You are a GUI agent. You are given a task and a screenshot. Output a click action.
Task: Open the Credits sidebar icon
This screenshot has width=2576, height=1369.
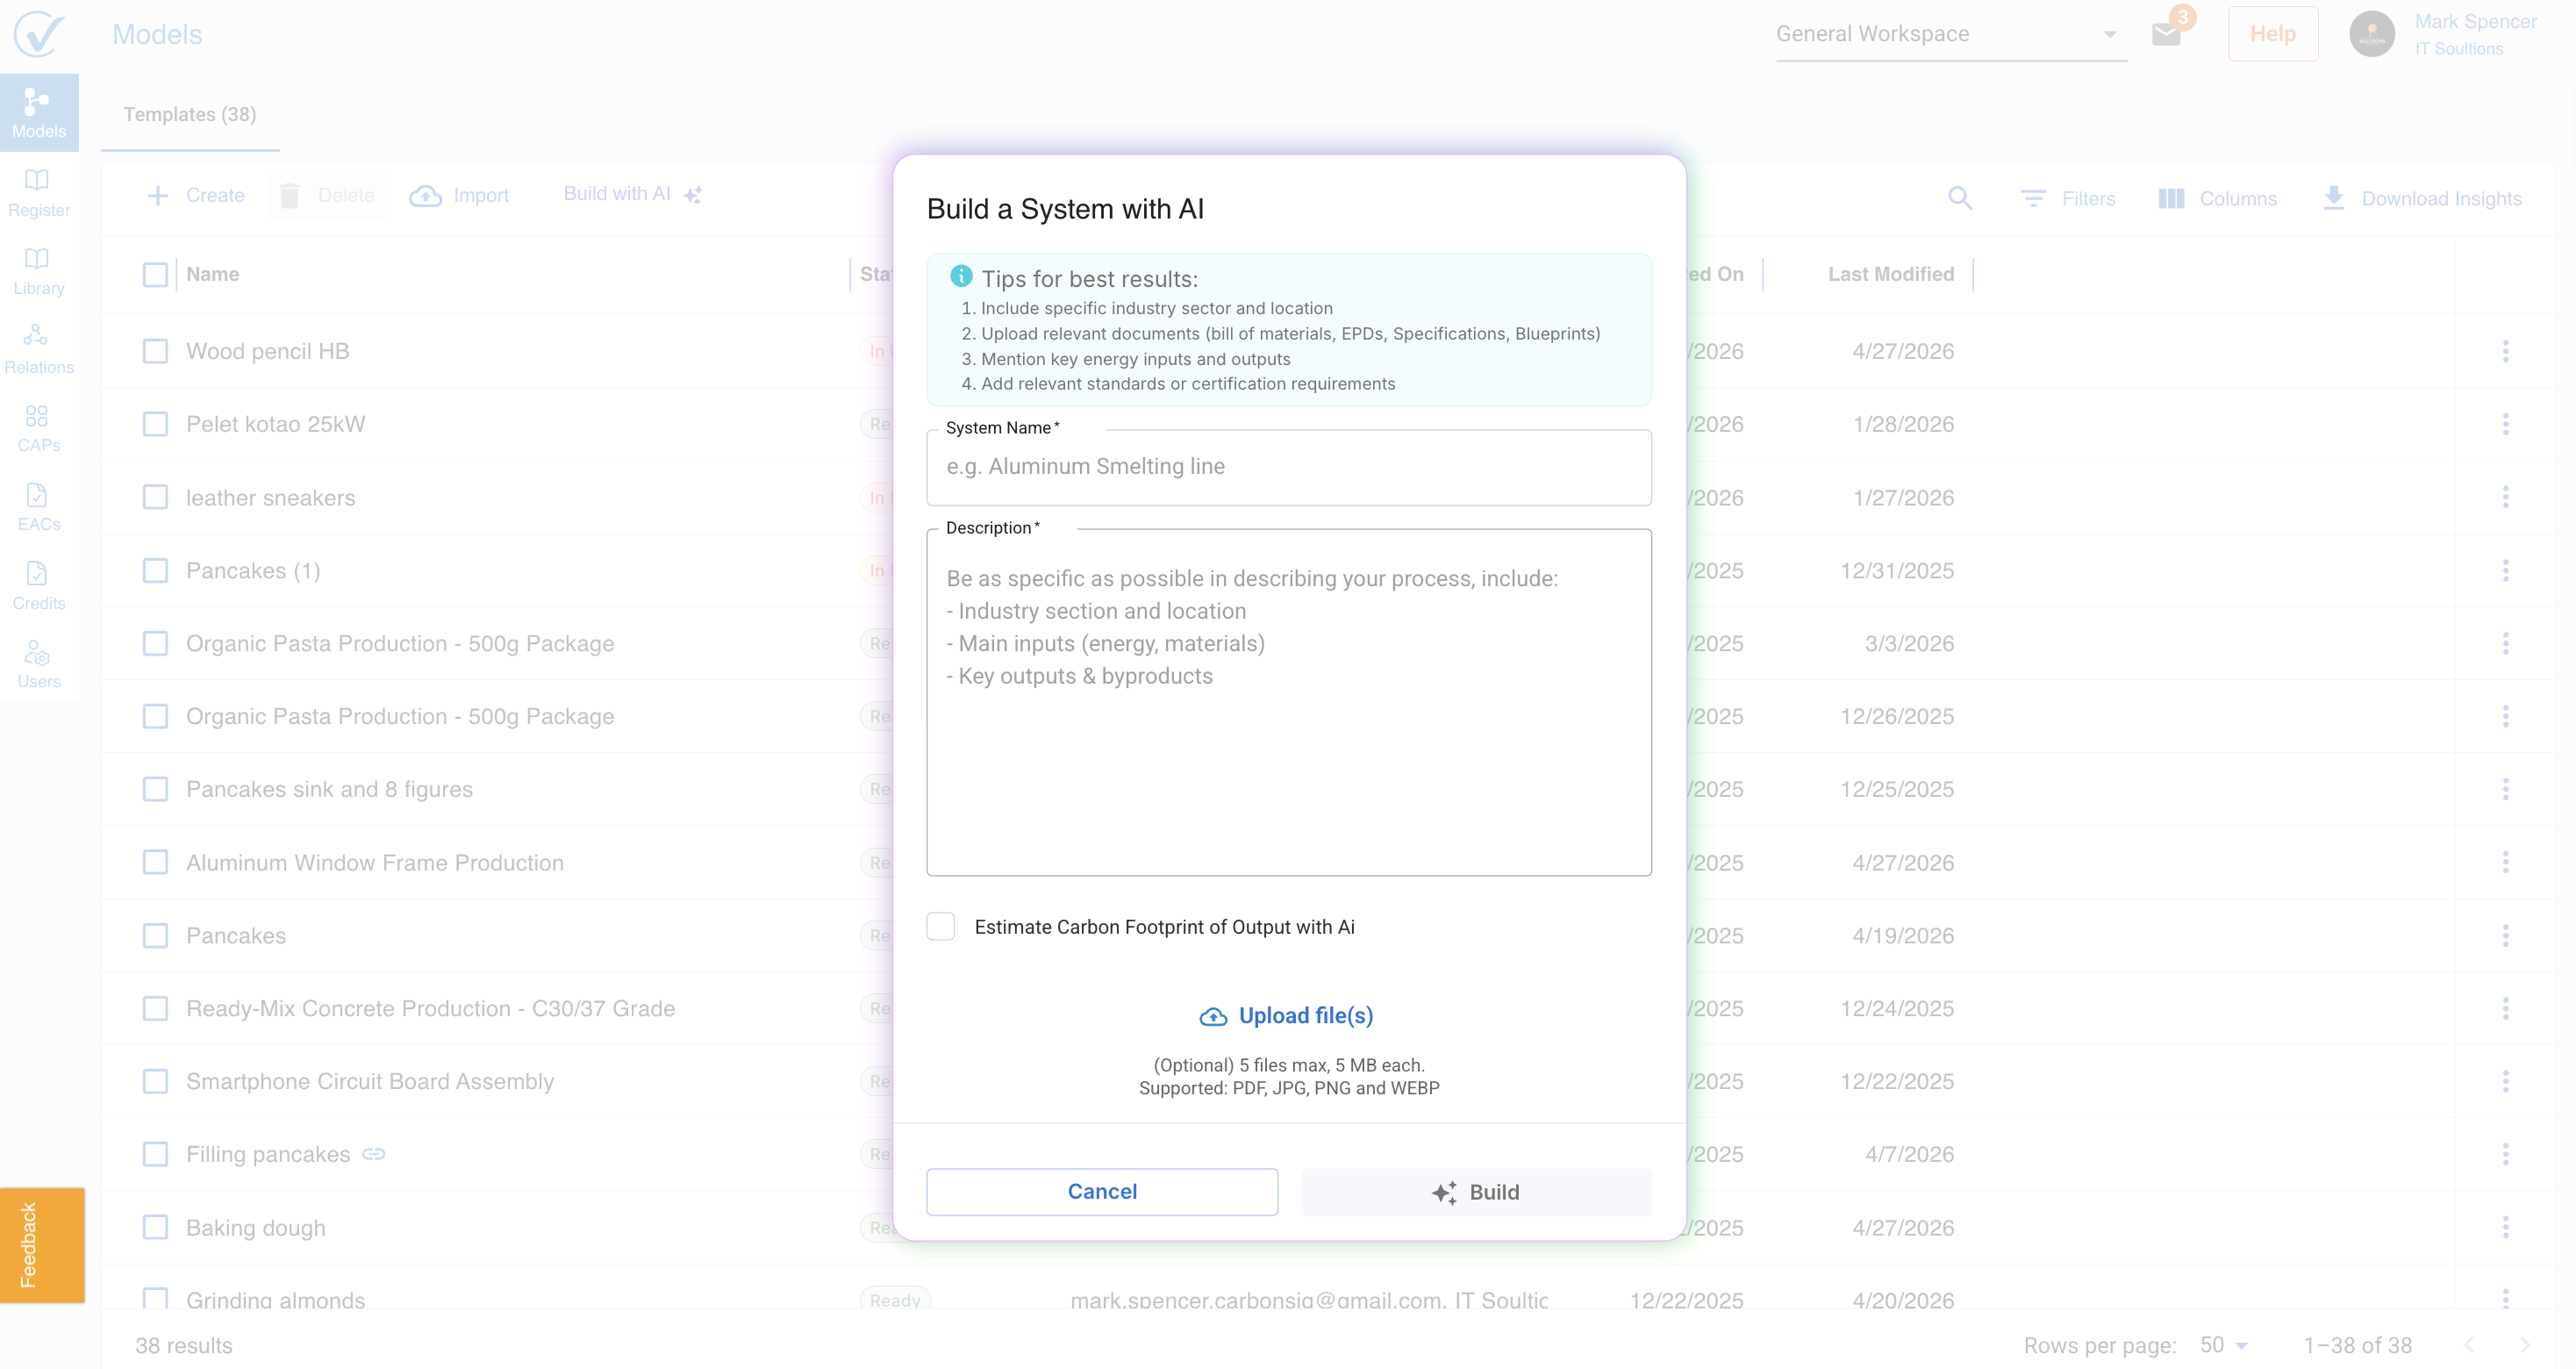[38, 586]
